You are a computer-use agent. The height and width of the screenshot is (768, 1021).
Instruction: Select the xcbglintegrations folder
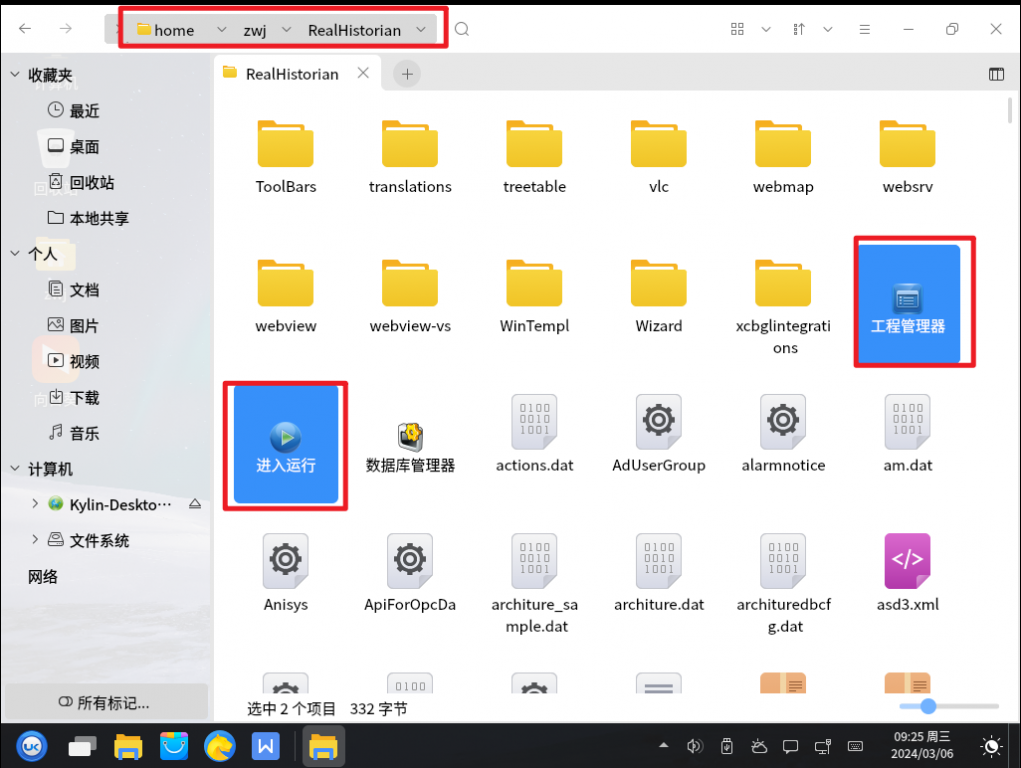[x=783, y=306]
